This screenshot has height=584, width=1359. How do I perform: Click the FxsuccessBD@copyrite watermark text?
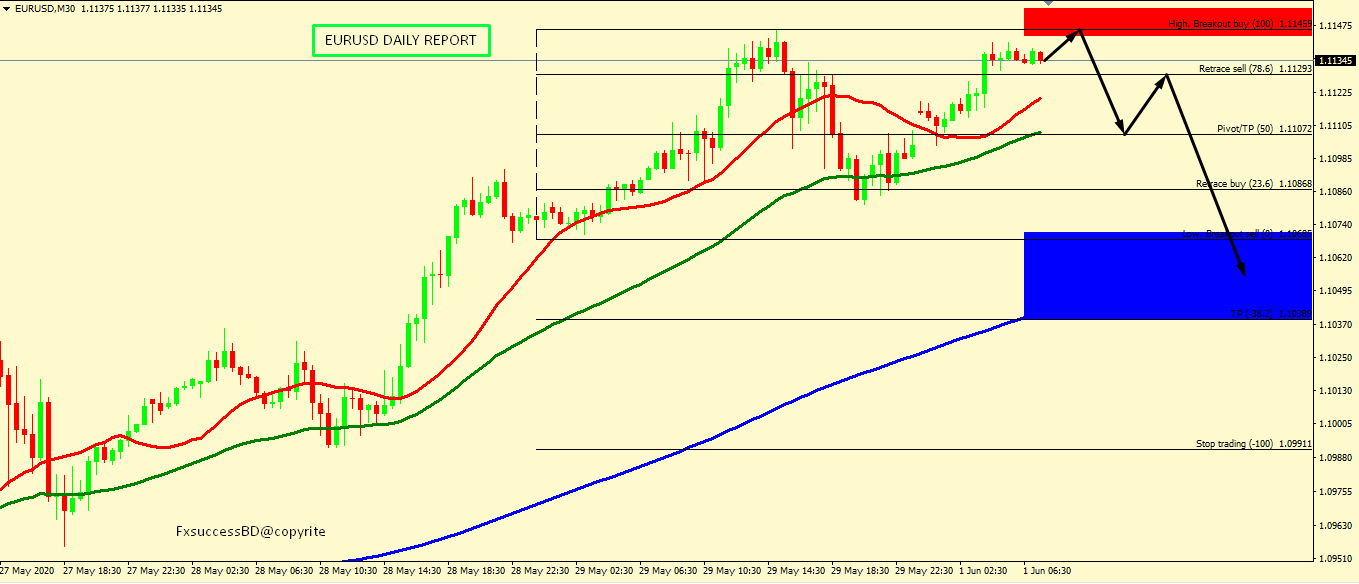pos(250,532)
